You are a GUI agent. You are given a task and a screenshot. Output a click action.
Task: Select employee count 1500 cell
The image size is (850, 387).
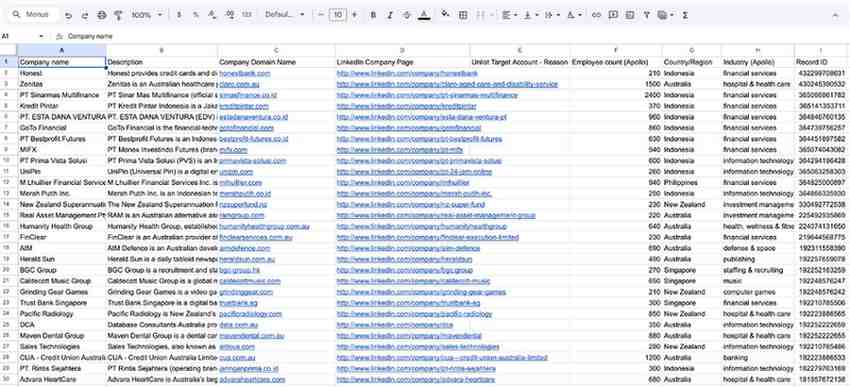click(616, 85)
